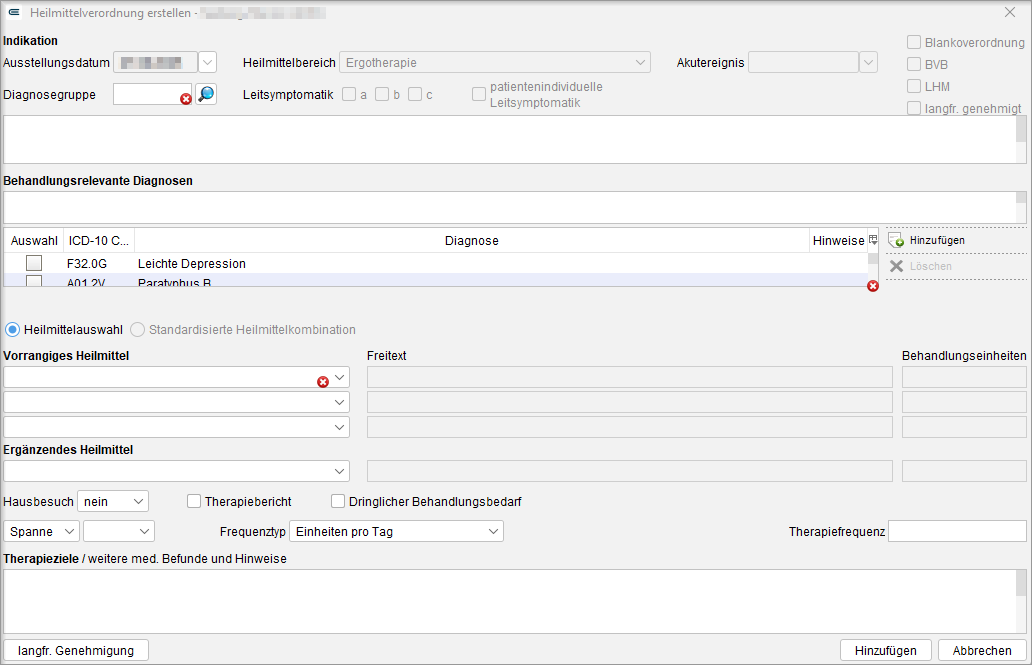Enable the Therapiebericht checkbox
The height and width of the screenshot is (665, 1032).
click(194, 502)
